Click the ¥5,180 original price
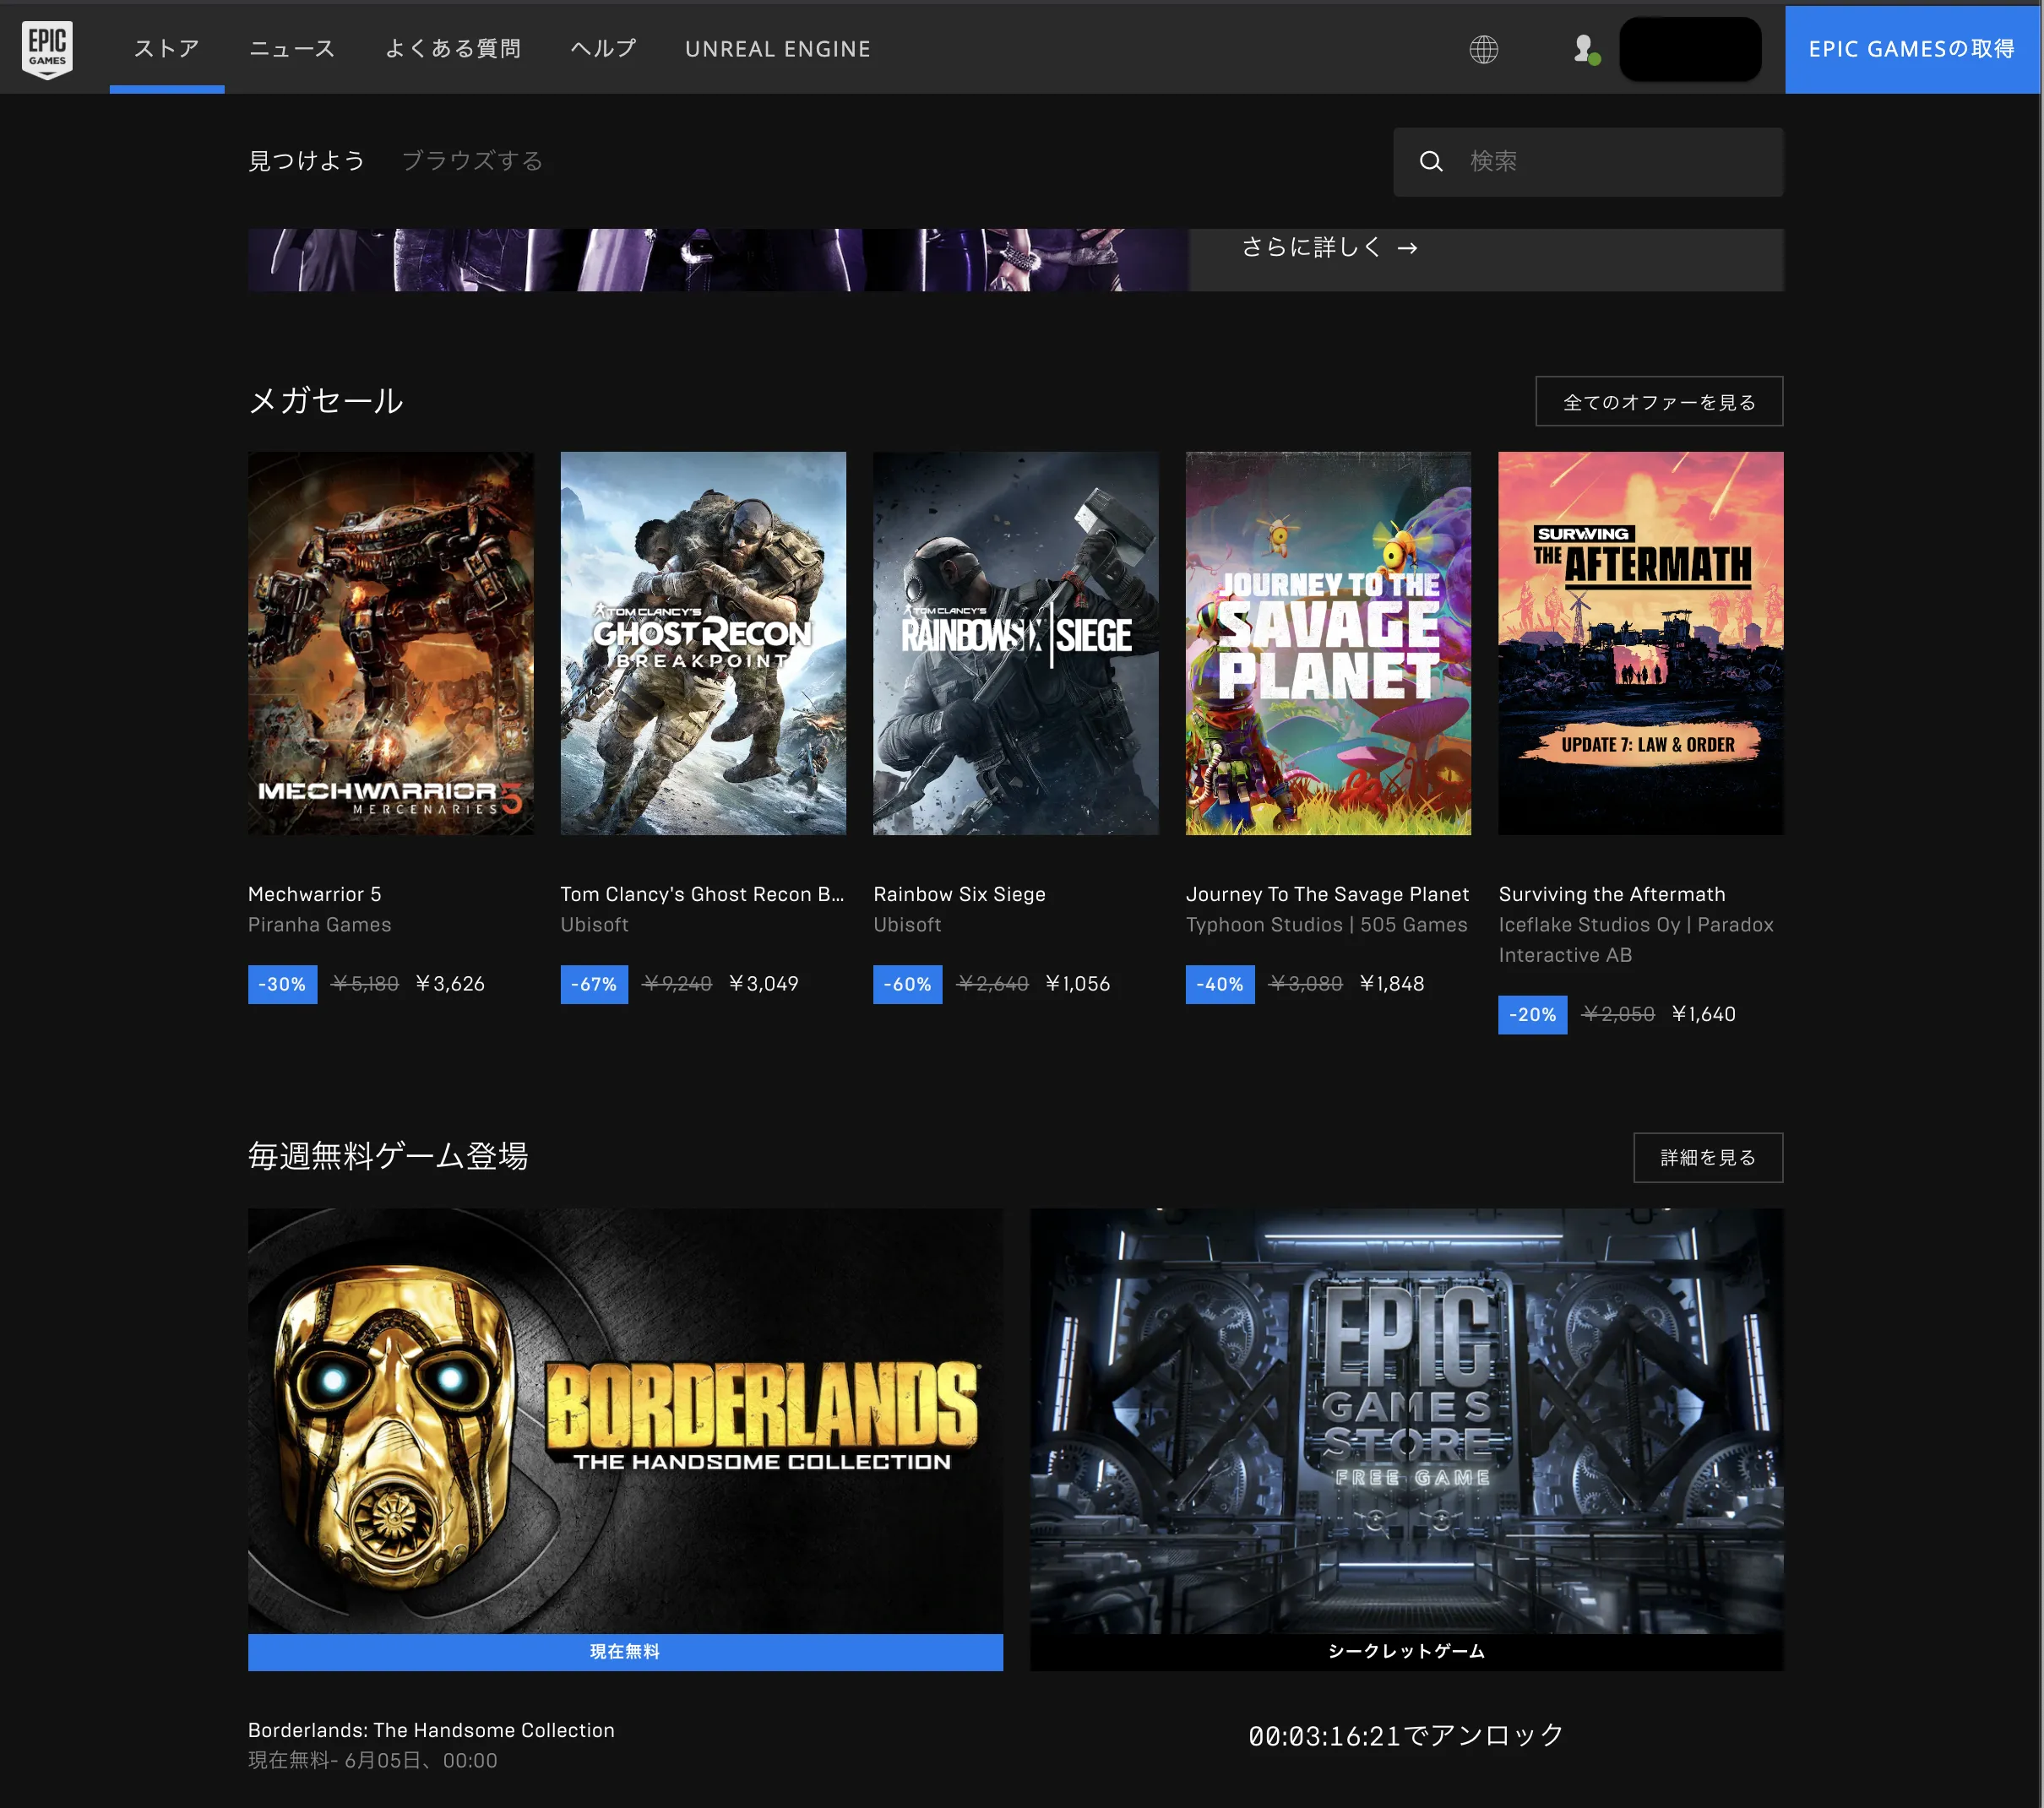The width and height of the screenshot is (2044, 1808). pos(365,984)
